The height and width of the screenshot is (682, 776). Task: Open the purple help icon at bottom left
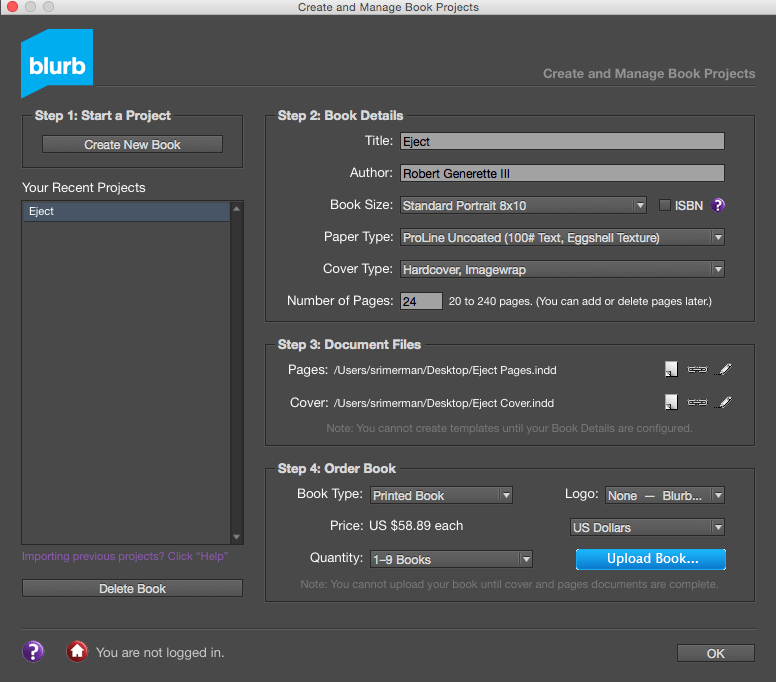[x=33, y=651]
